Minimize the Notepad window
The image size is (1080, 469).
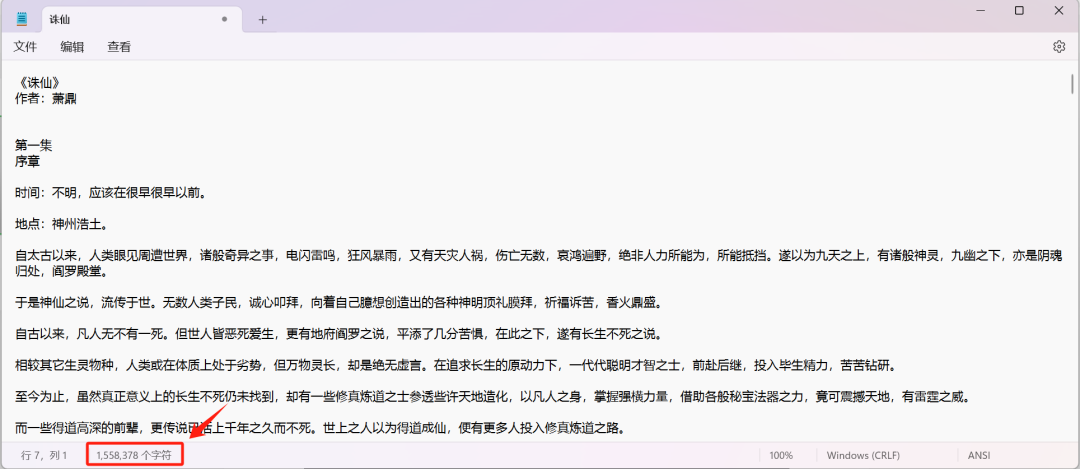(x=980, y=10)
